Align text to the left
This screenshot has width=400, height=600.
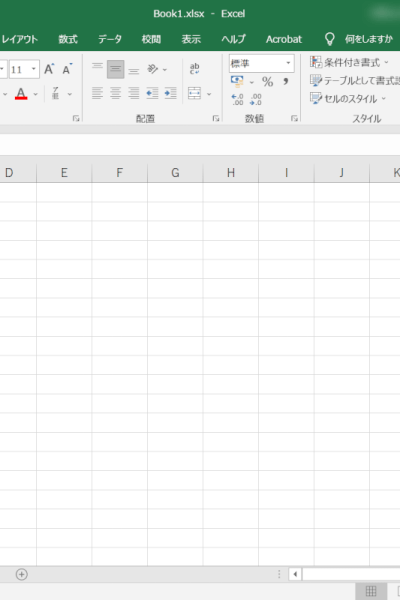point(97,93)
